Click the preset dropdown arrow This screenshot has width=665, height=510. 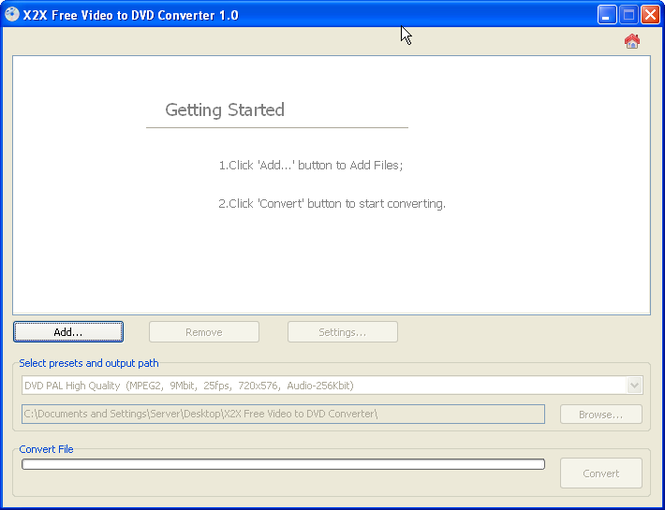pyautogui.click(x=634, y=385)
